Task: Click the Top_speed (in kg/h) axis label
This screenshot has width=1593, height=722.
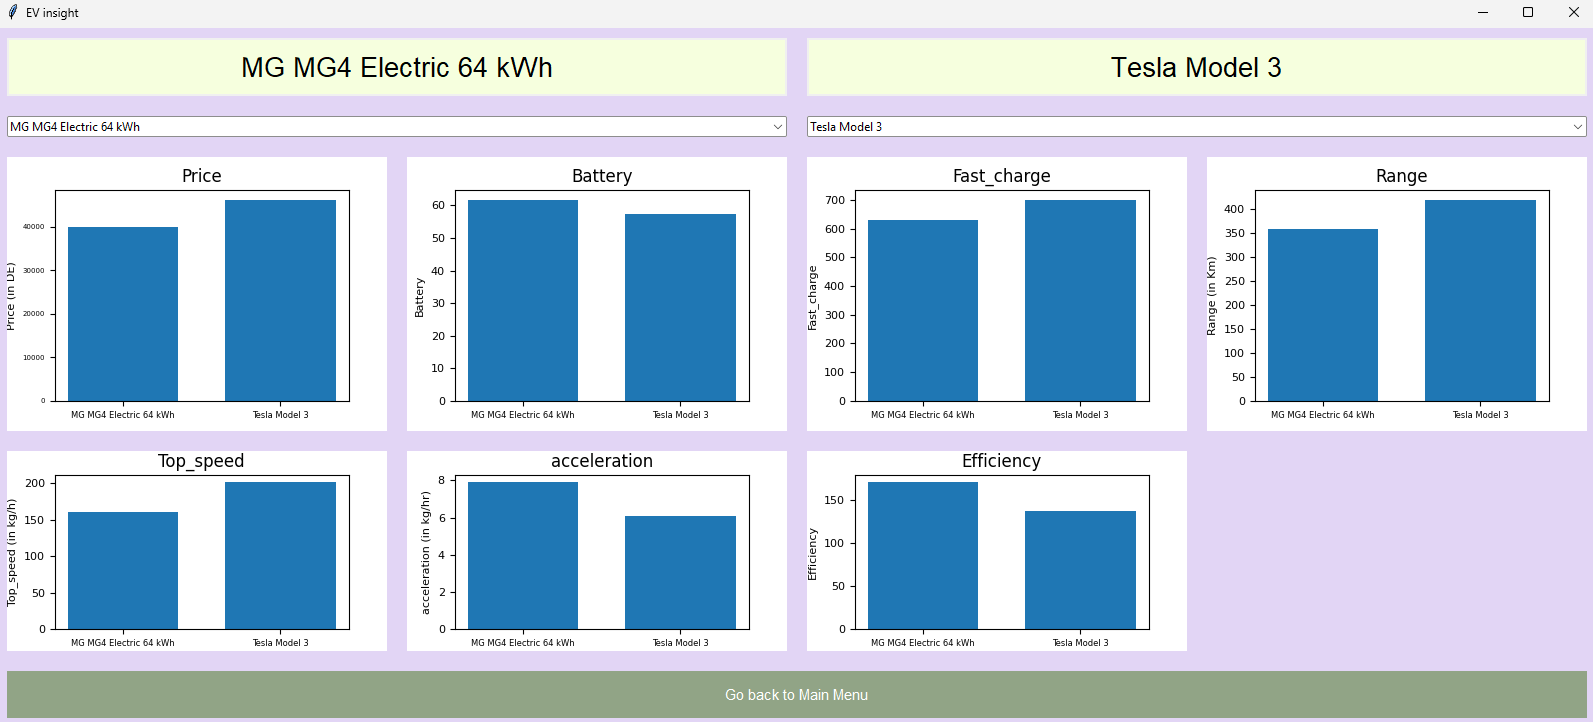Action: 11,553
